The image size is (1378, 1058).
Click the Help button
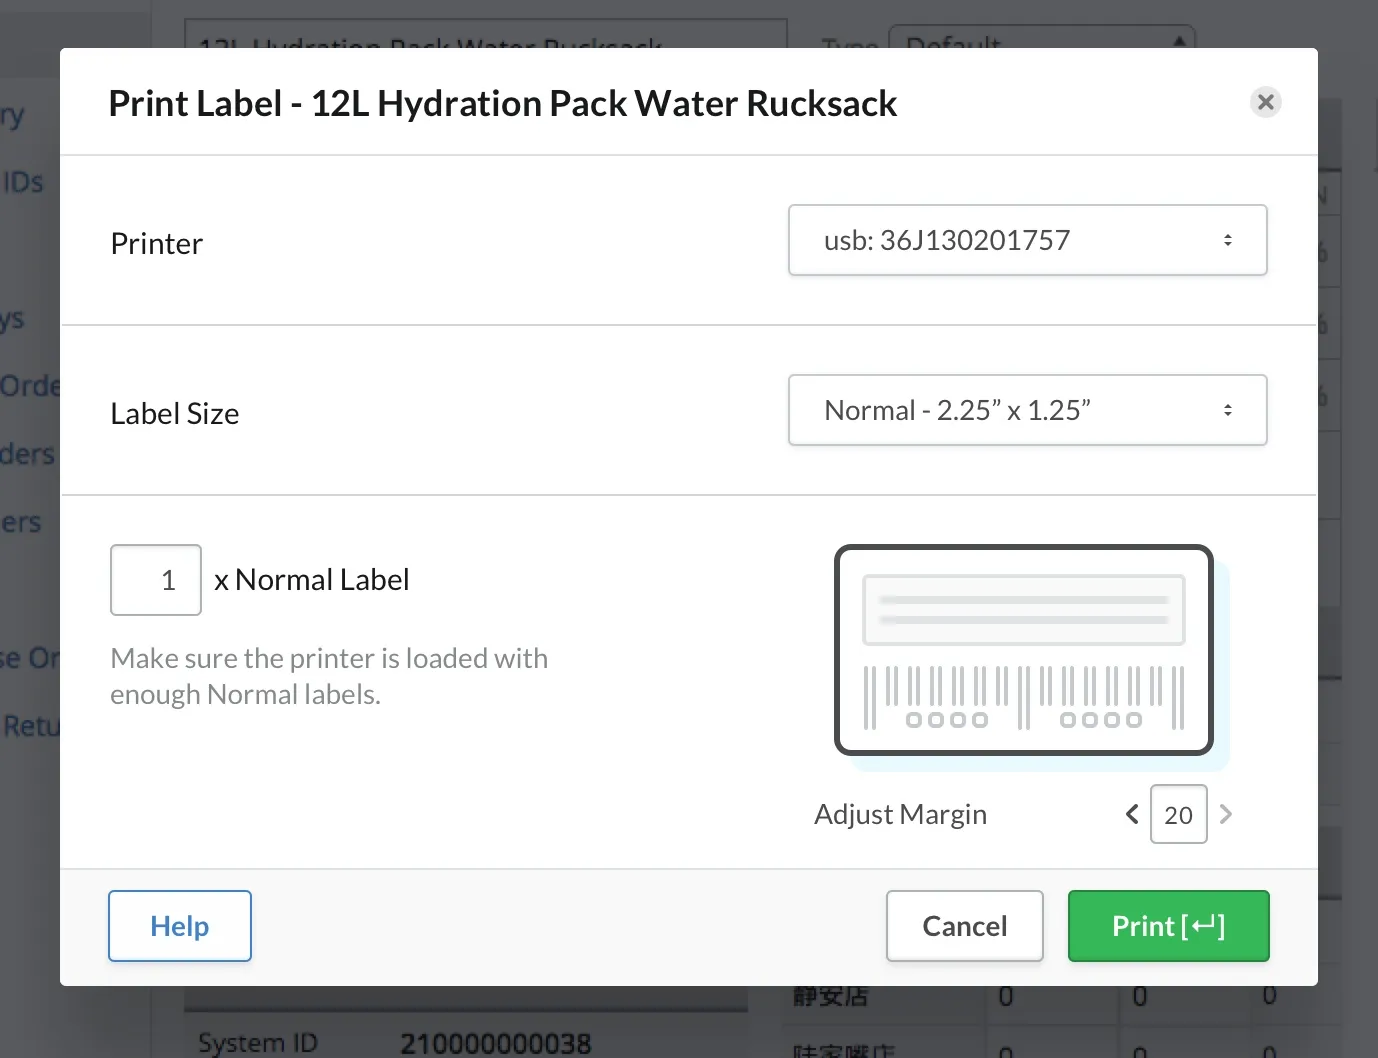pos(180,926)
